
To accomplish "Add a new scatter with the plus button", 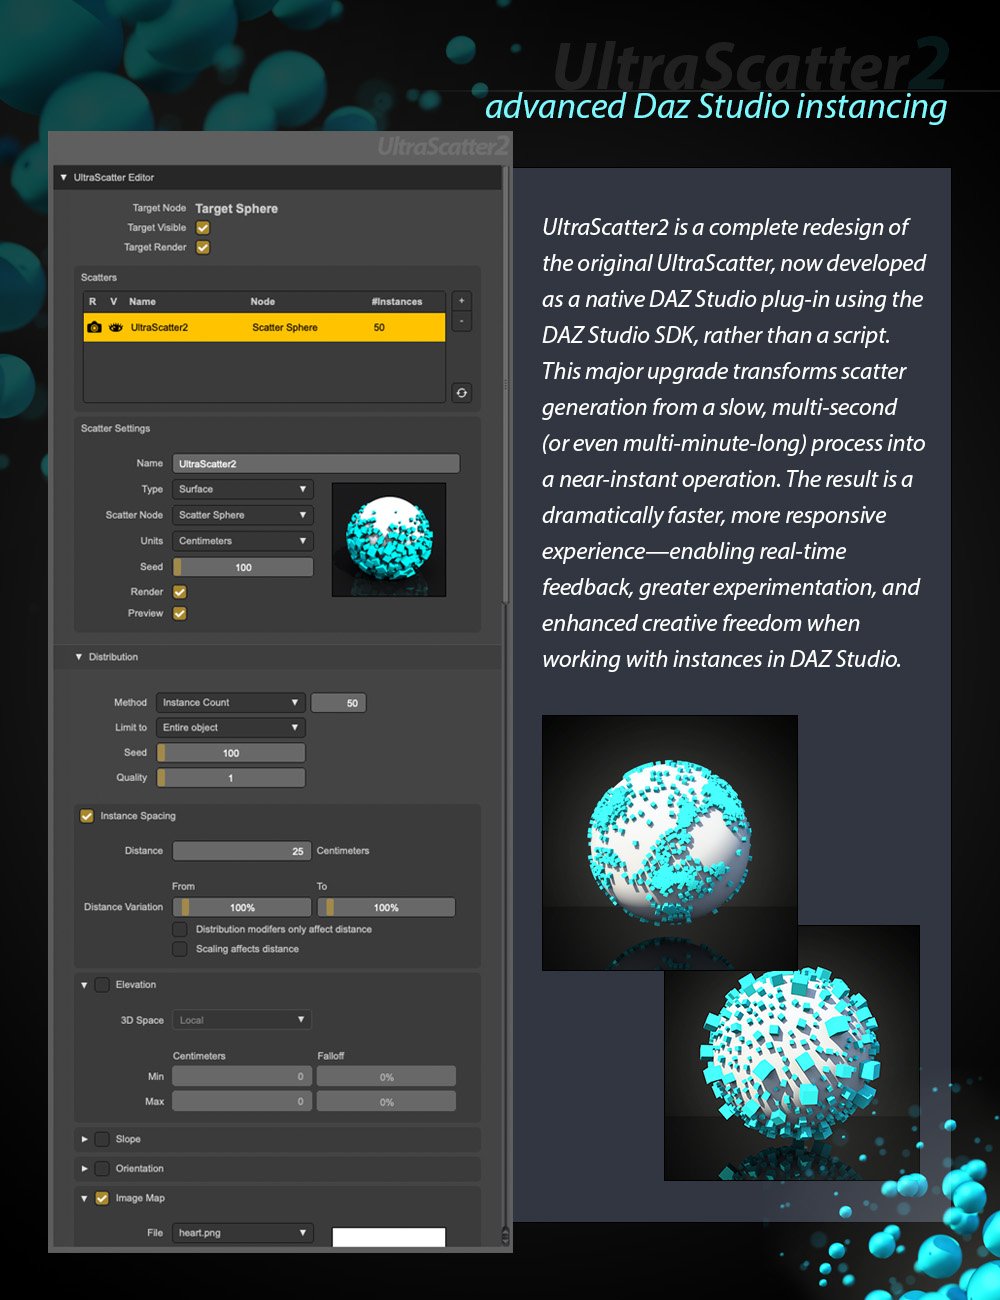I will [461, 300].
